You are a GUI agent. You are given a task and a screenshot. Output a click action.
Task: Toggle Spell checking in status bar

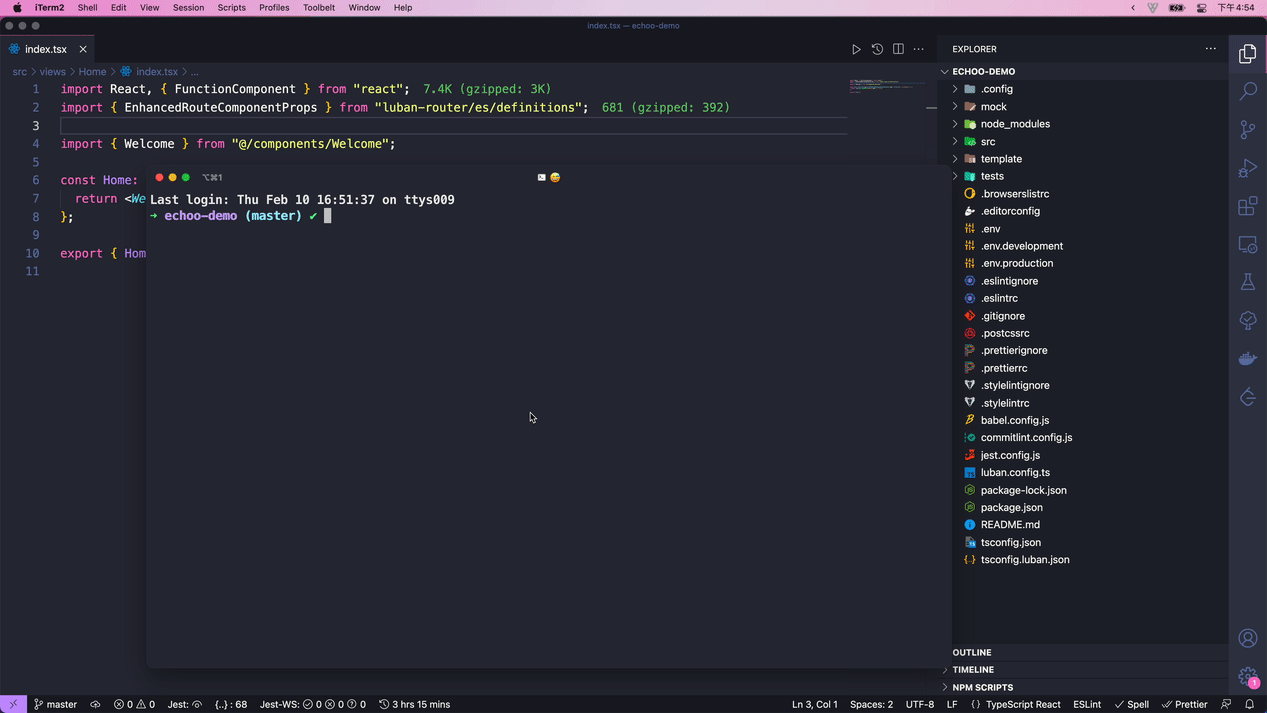[1132, 704]
